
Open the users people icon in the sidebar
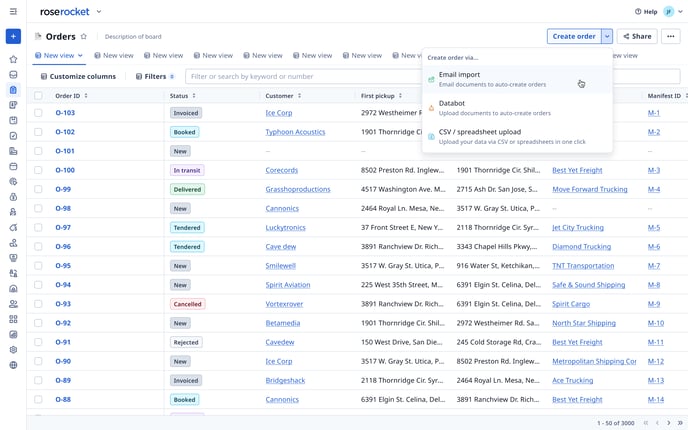(13, 304)
